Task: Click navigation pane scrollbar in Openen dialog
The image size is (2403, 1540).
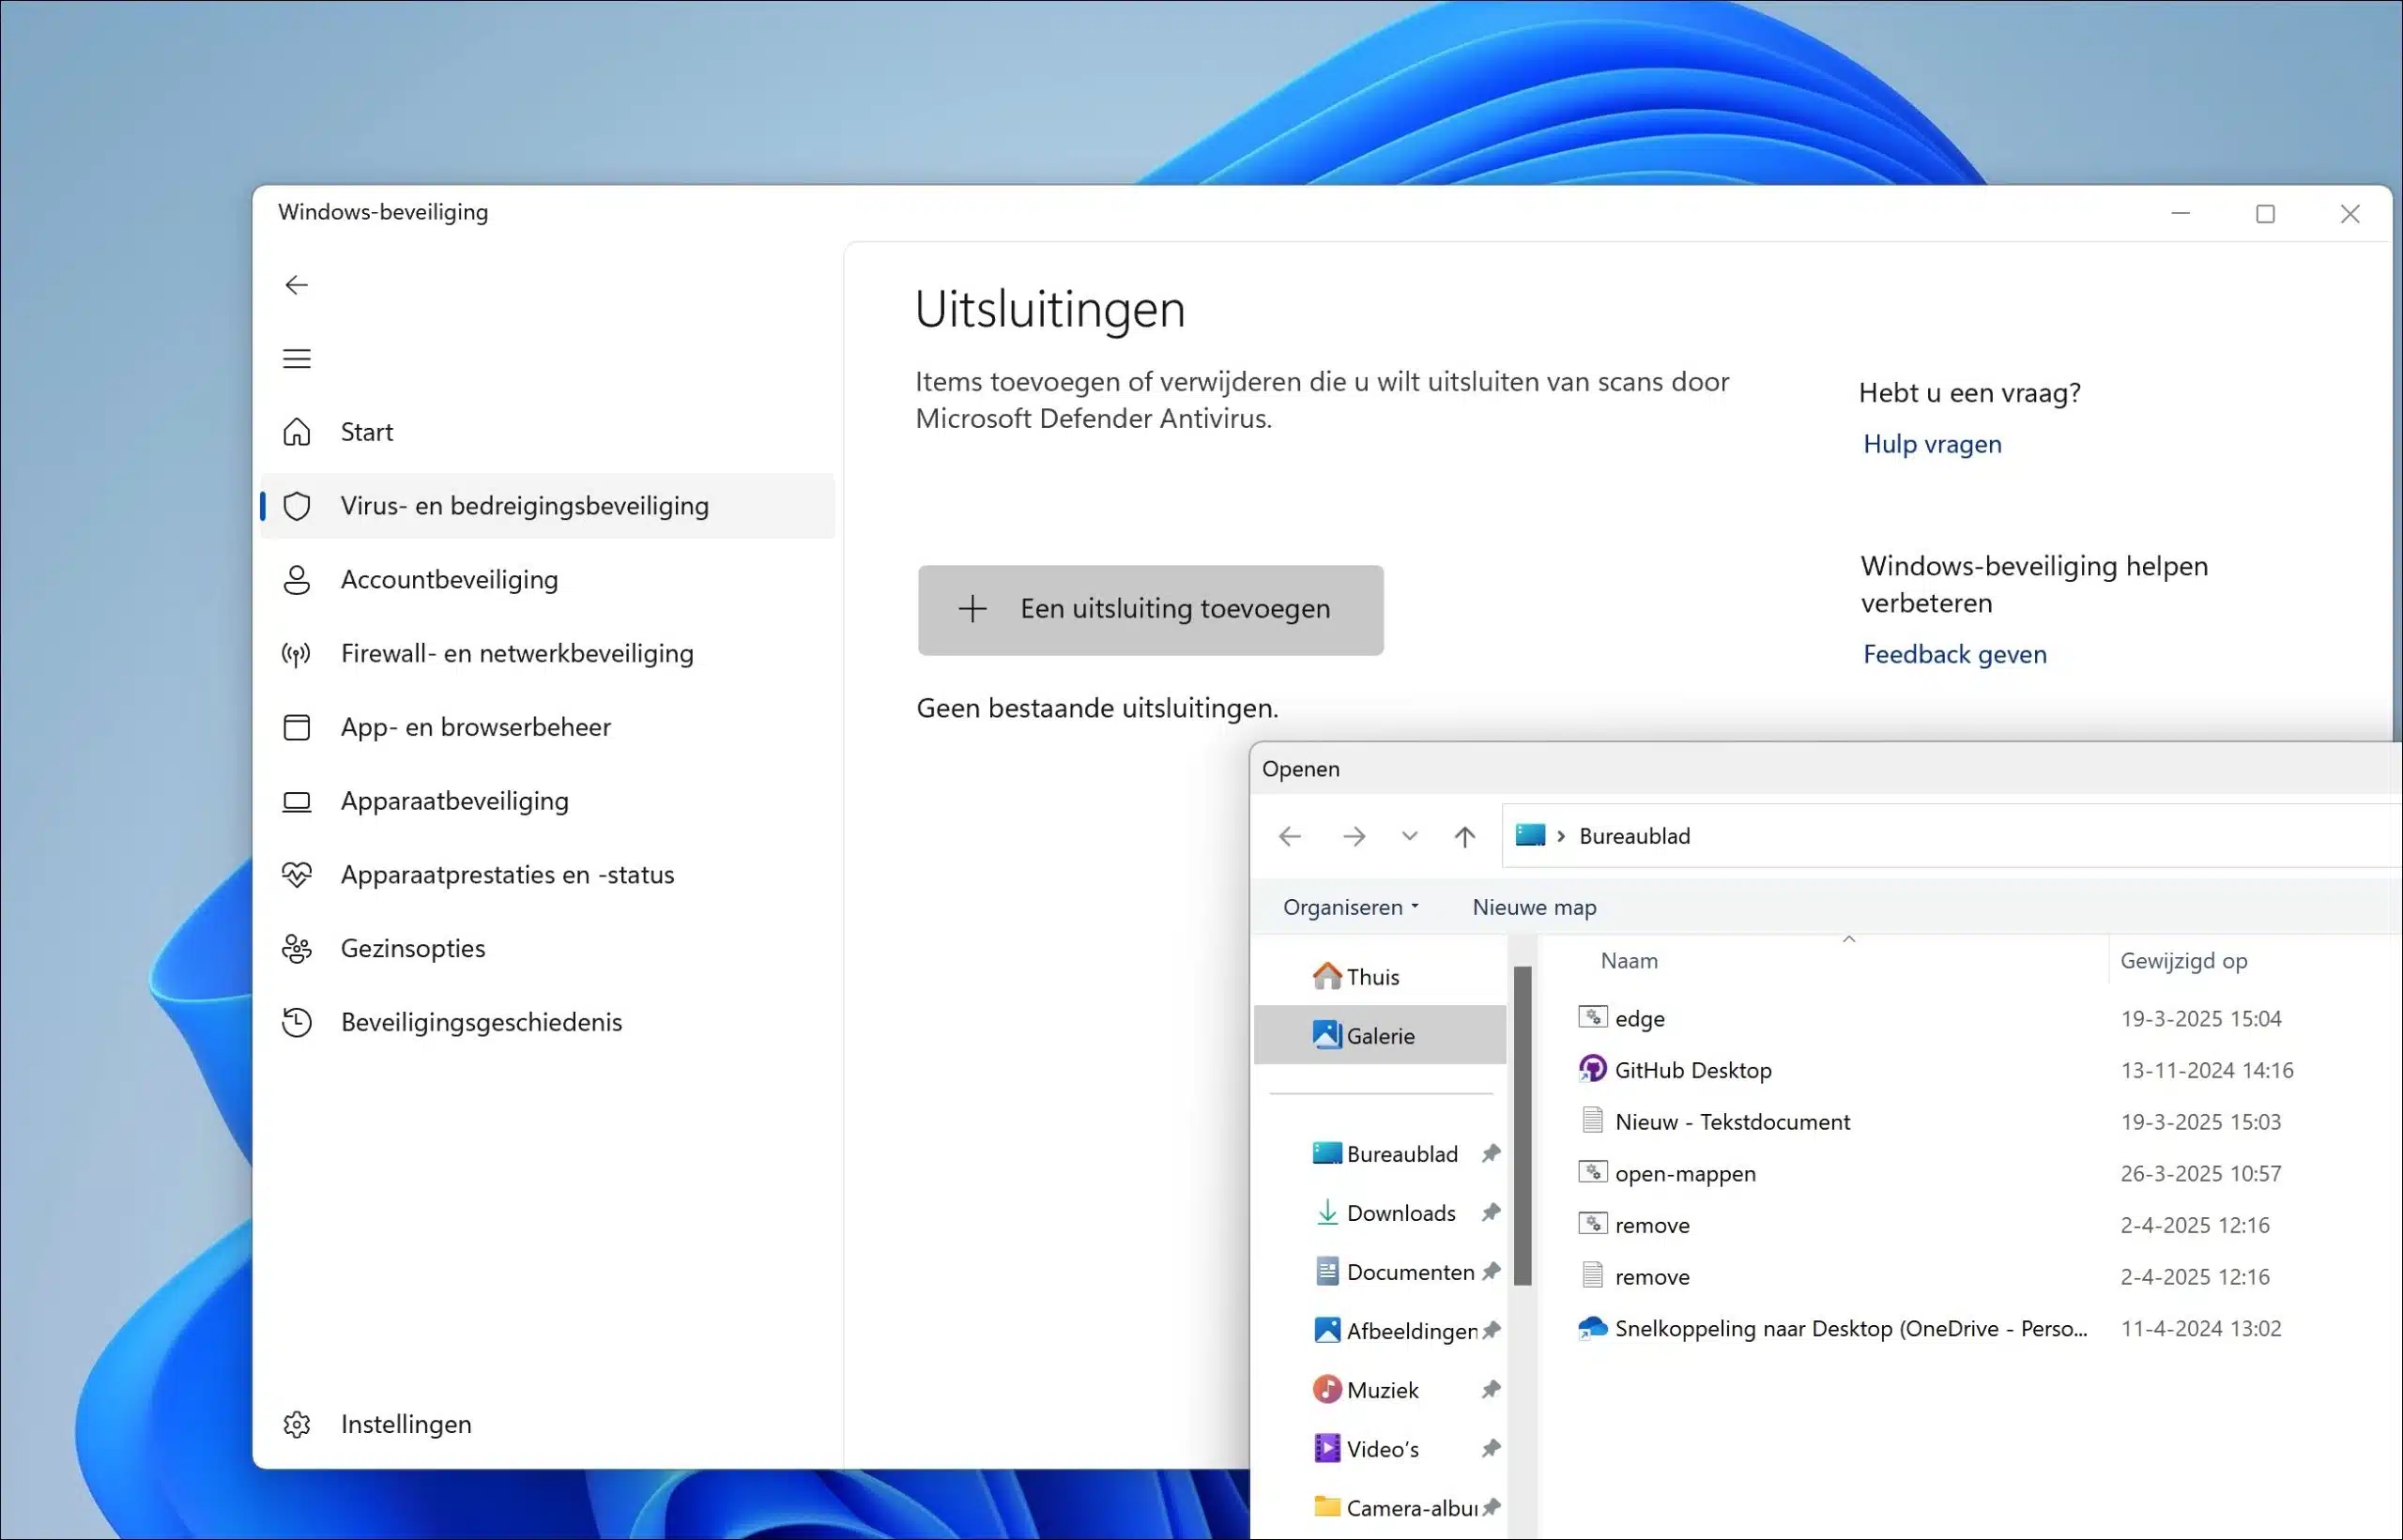Action: [1522, 1125]
